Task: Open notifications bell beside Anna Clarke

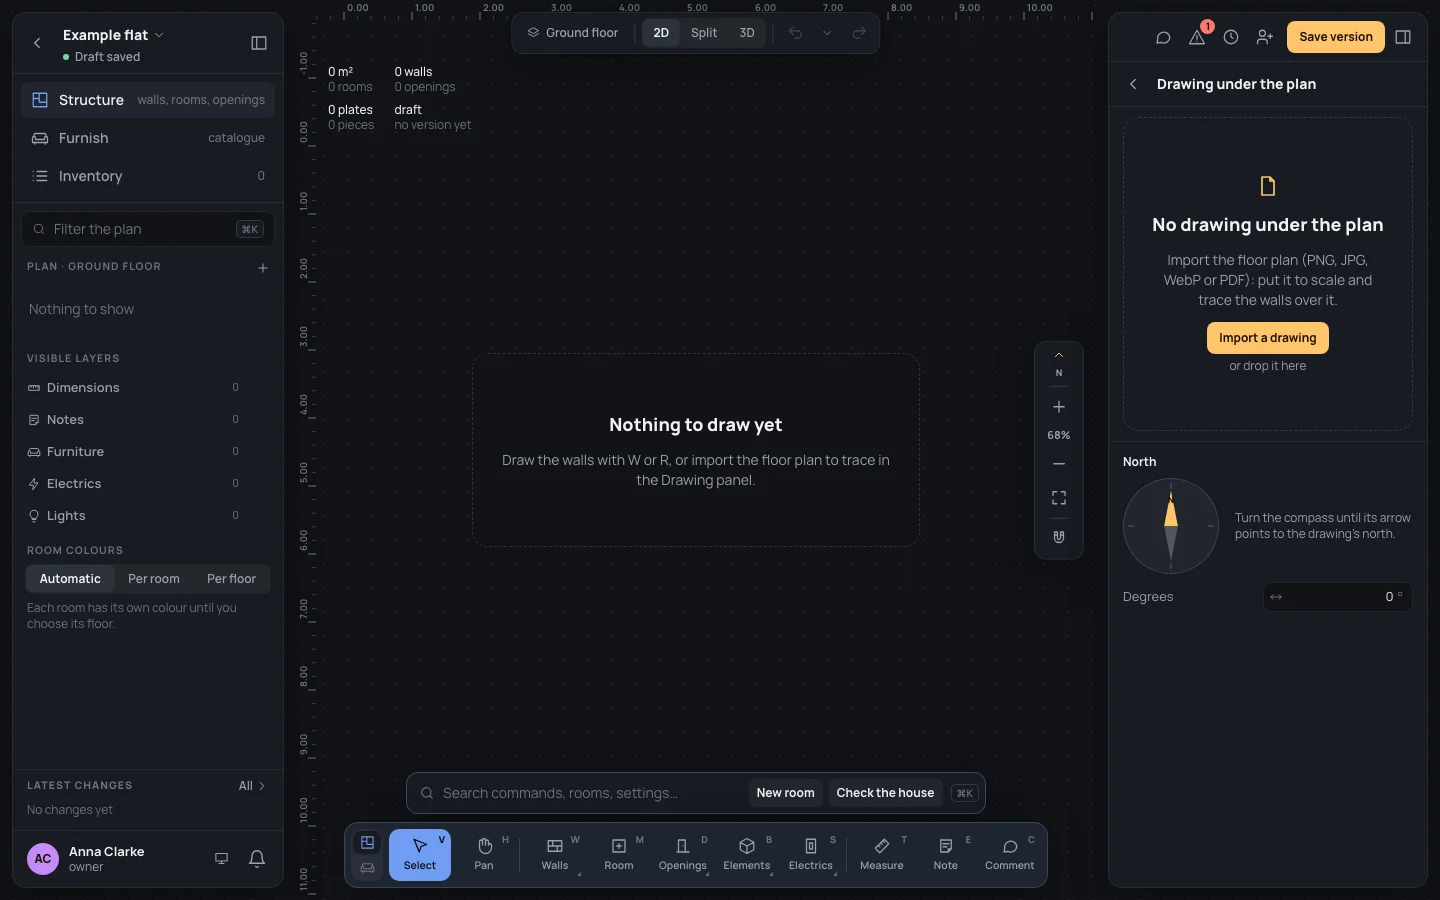Action: [x=257, y=858]
